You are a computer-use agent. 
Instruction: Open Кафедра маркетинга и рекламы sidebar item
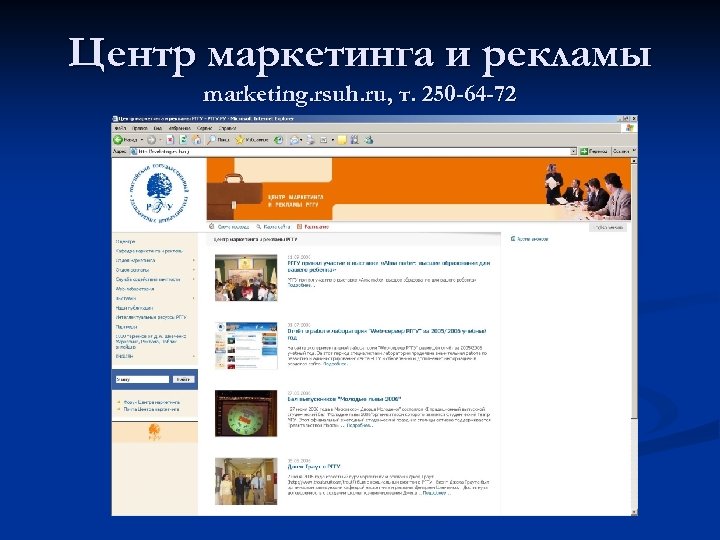pos(149,251)
